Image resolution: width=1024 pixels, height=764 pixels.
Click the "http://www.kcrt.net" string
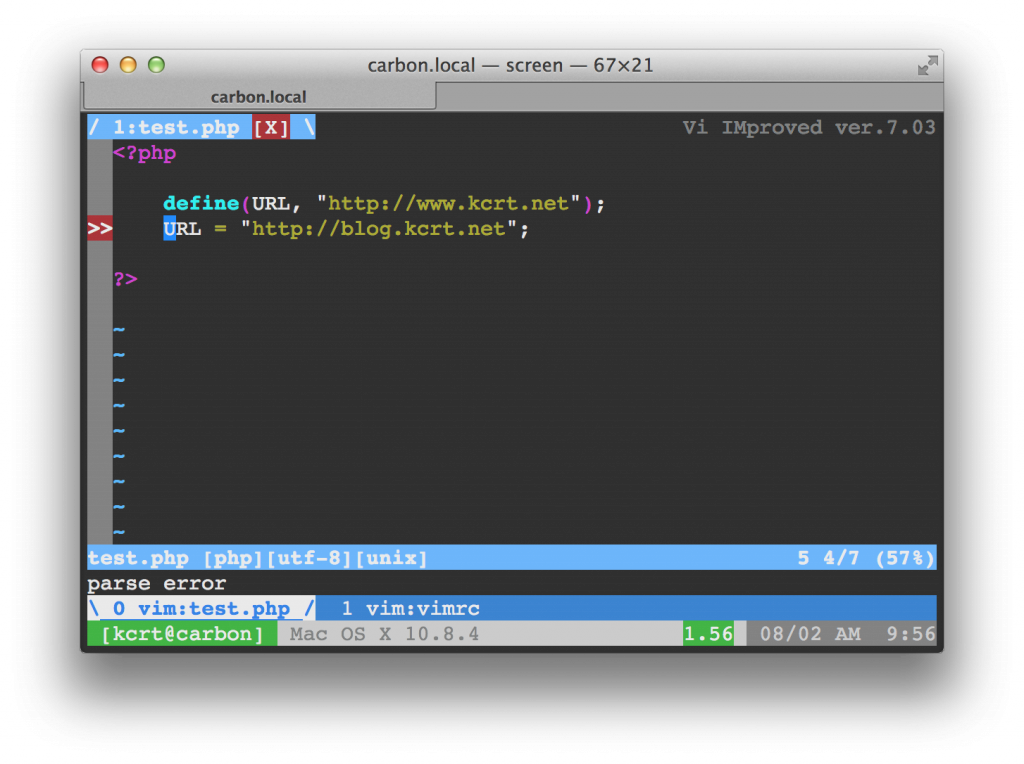click(449, 203)
